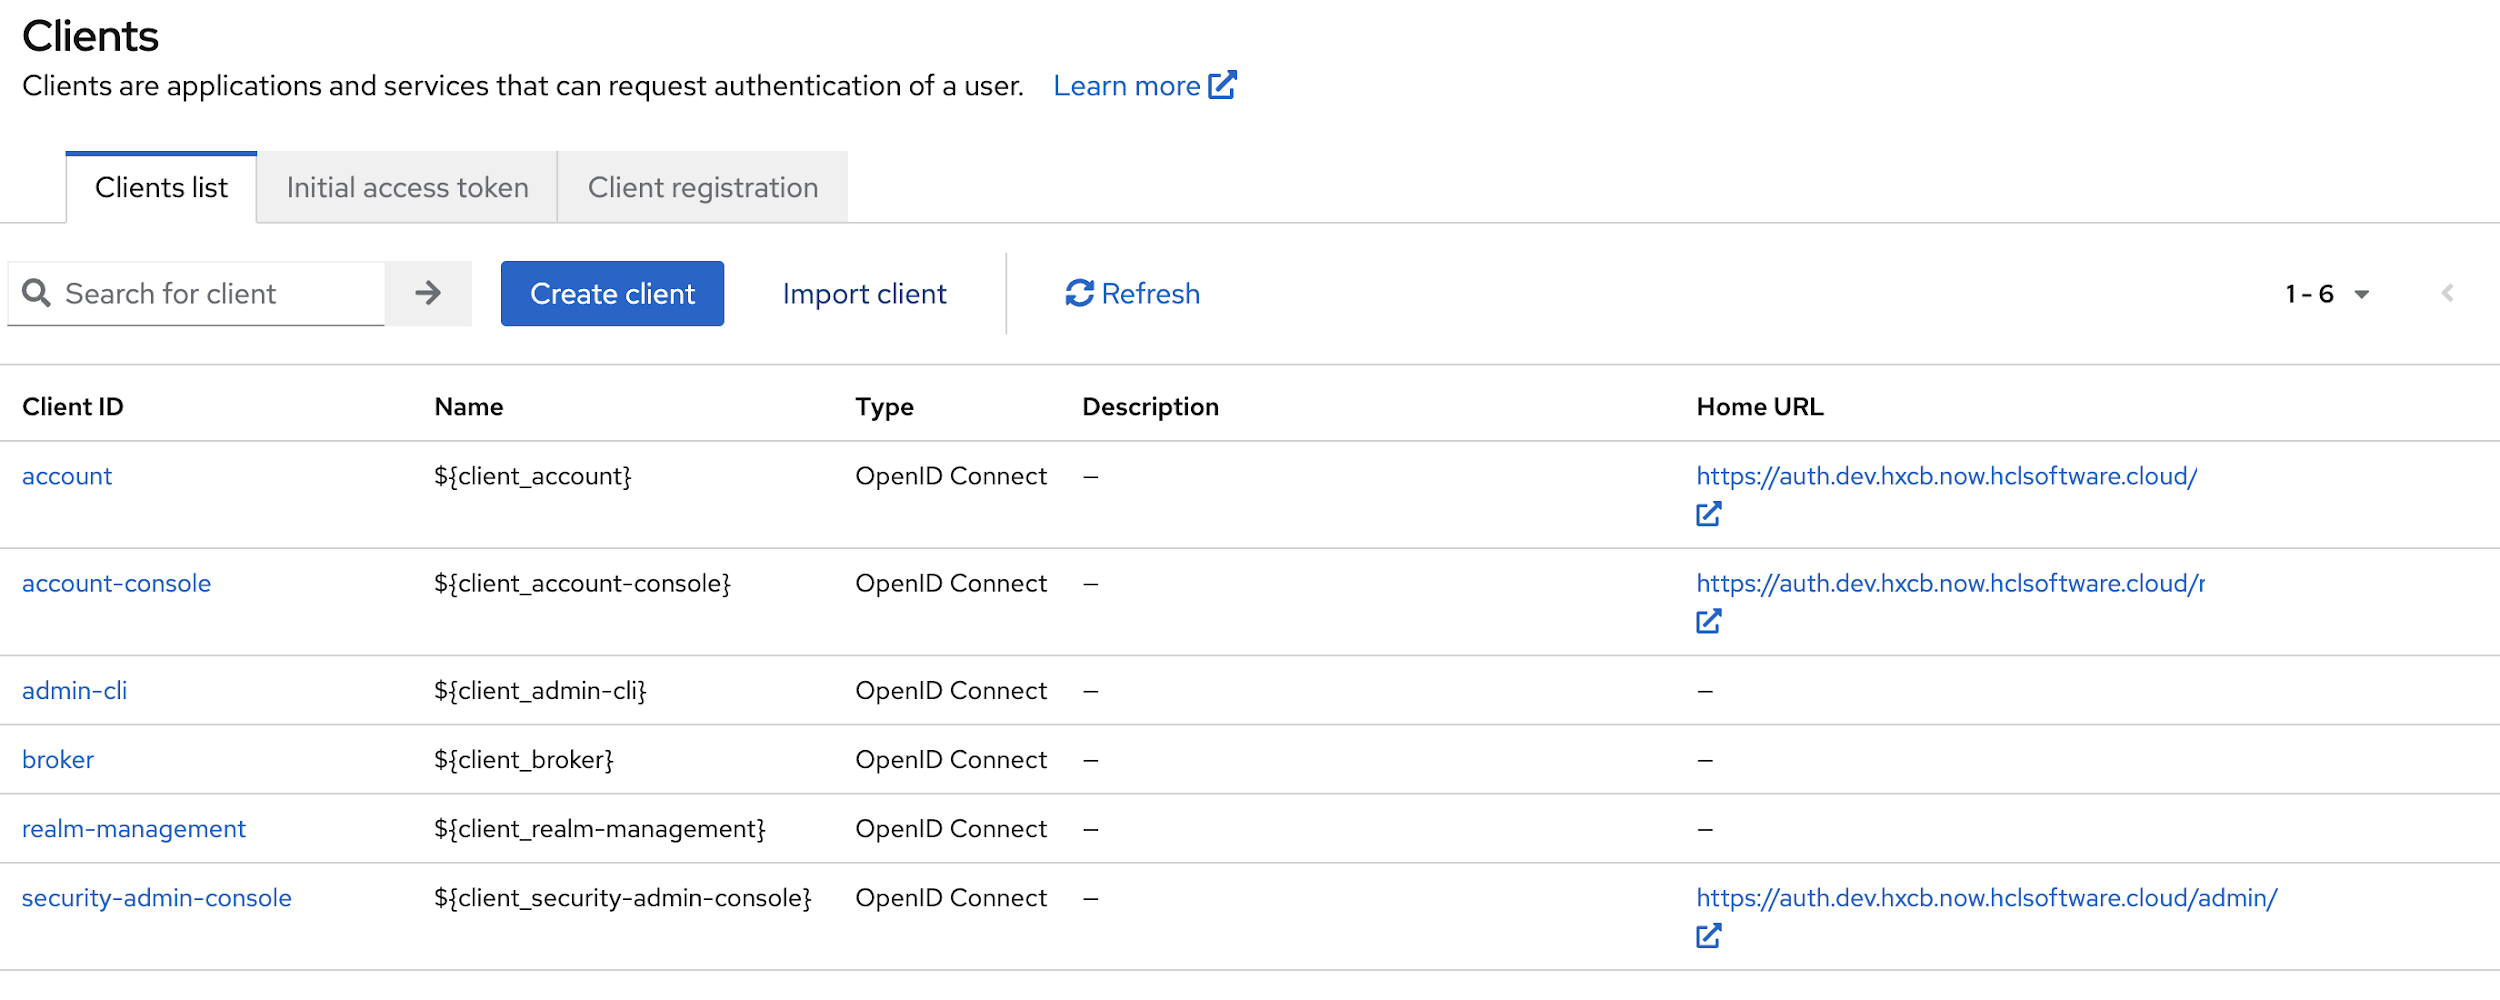Switch to Client registration tab
Screen dimensions: 2500x1000
(702, 188)
